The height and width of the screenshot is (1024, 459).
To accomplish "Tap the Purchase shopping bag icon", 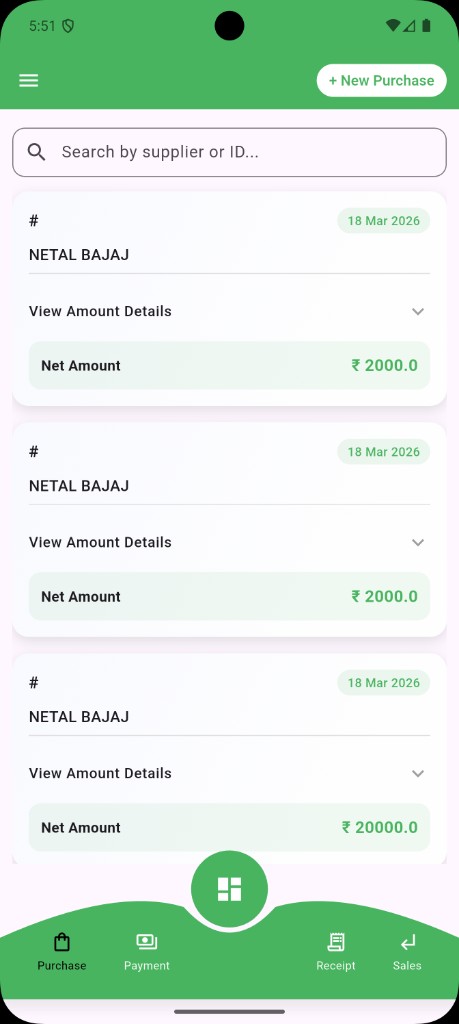I will (x=61, y=942).
